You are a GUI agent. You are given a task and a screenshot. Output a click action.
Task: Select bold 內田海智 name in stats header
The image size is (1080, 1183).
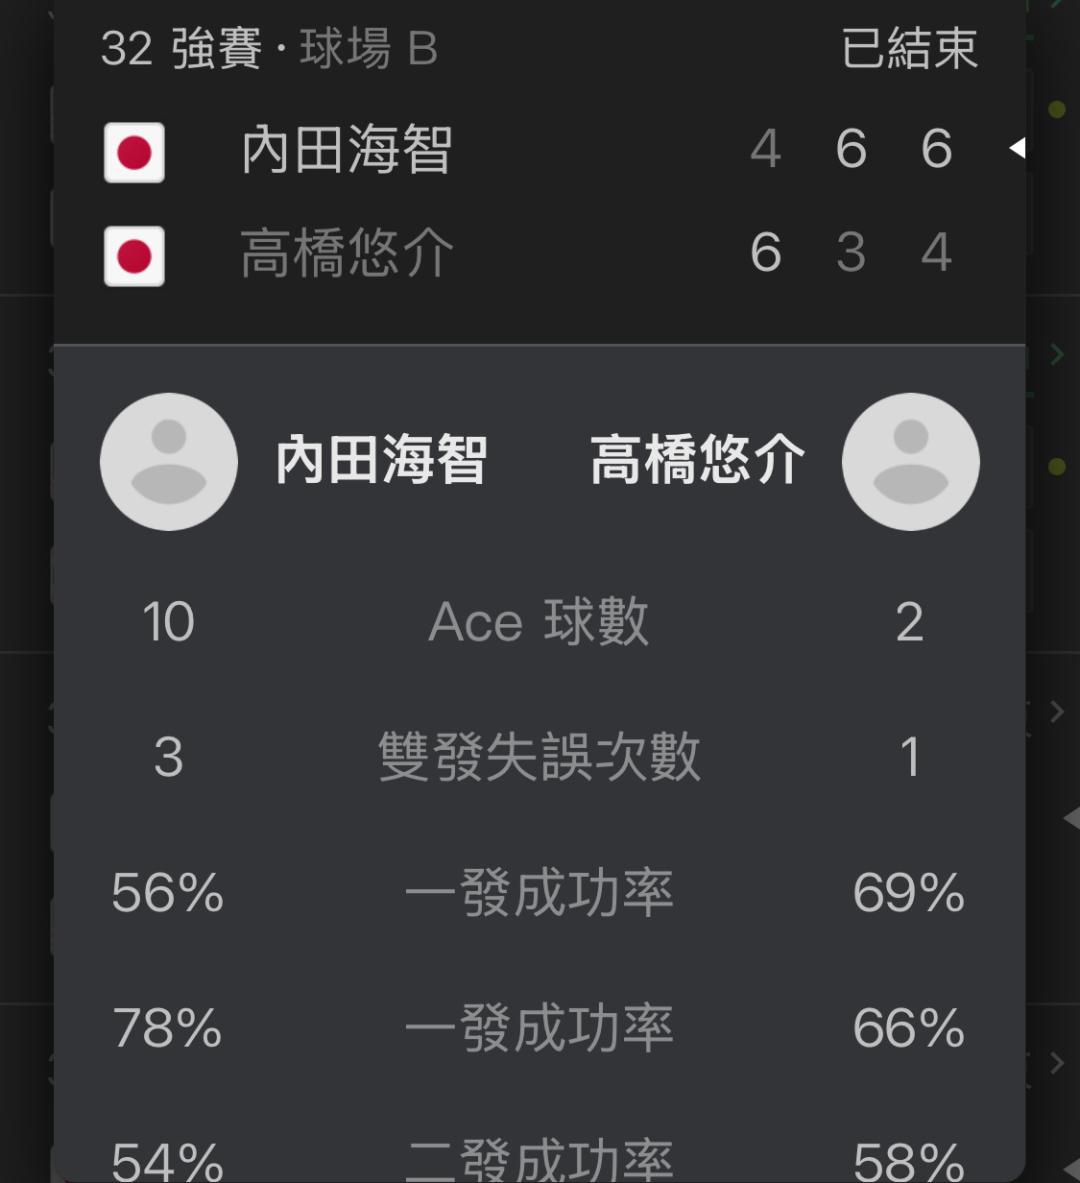tap(381, 461)
